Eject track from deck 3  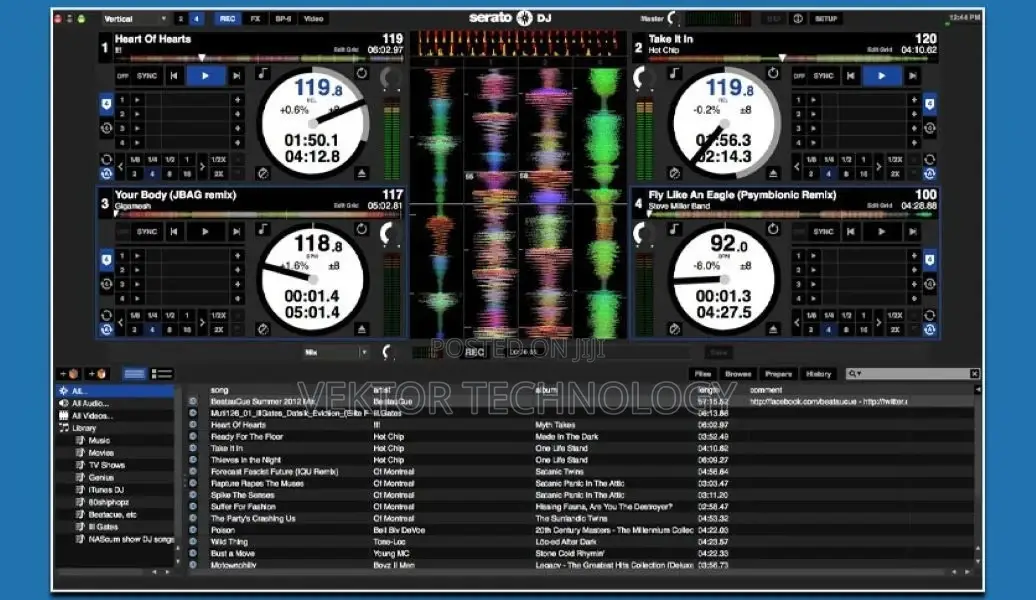point(361,329)
